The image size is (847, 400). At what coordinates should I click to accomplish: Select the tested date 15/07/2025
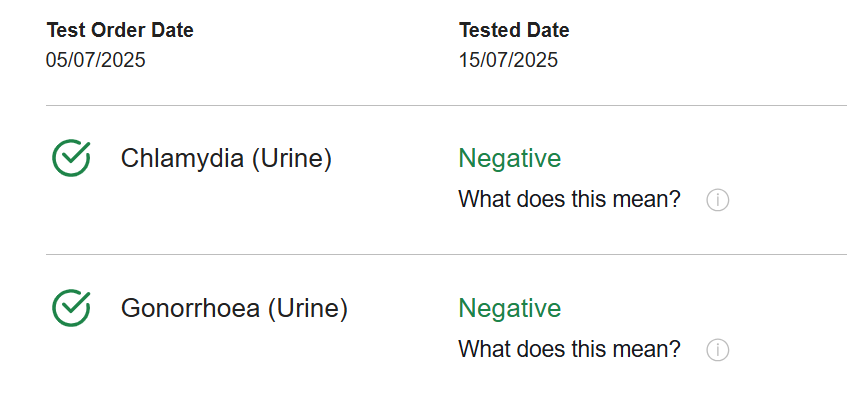tap(508, 60)
